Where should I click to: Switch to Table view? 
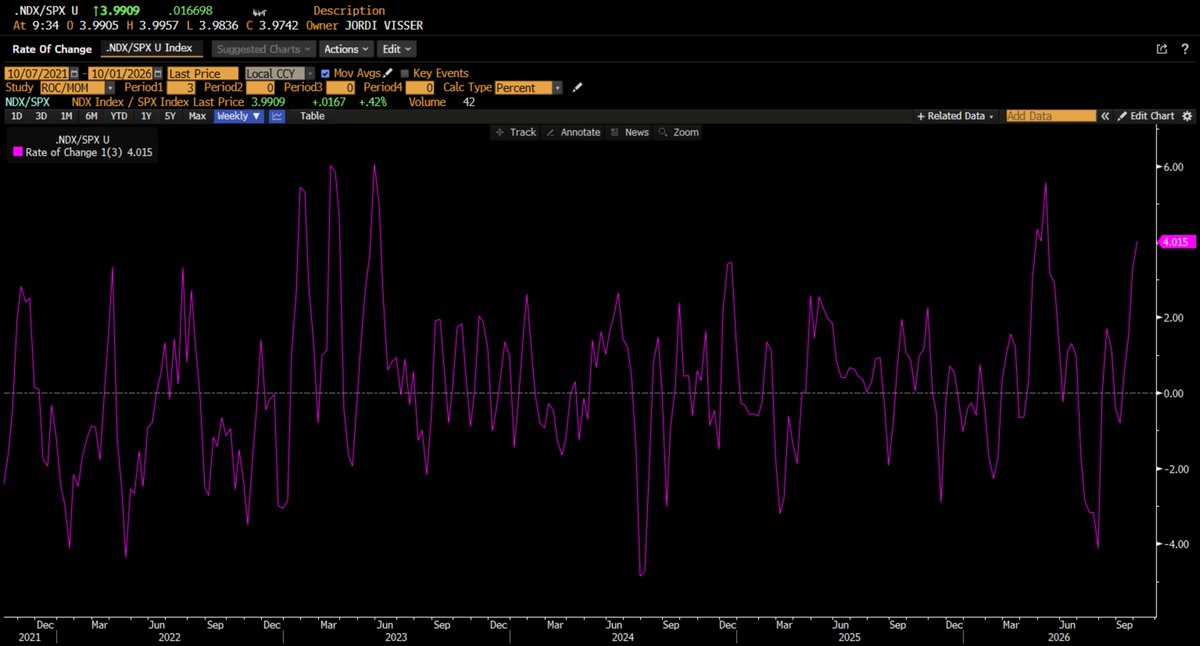(313, 116)
